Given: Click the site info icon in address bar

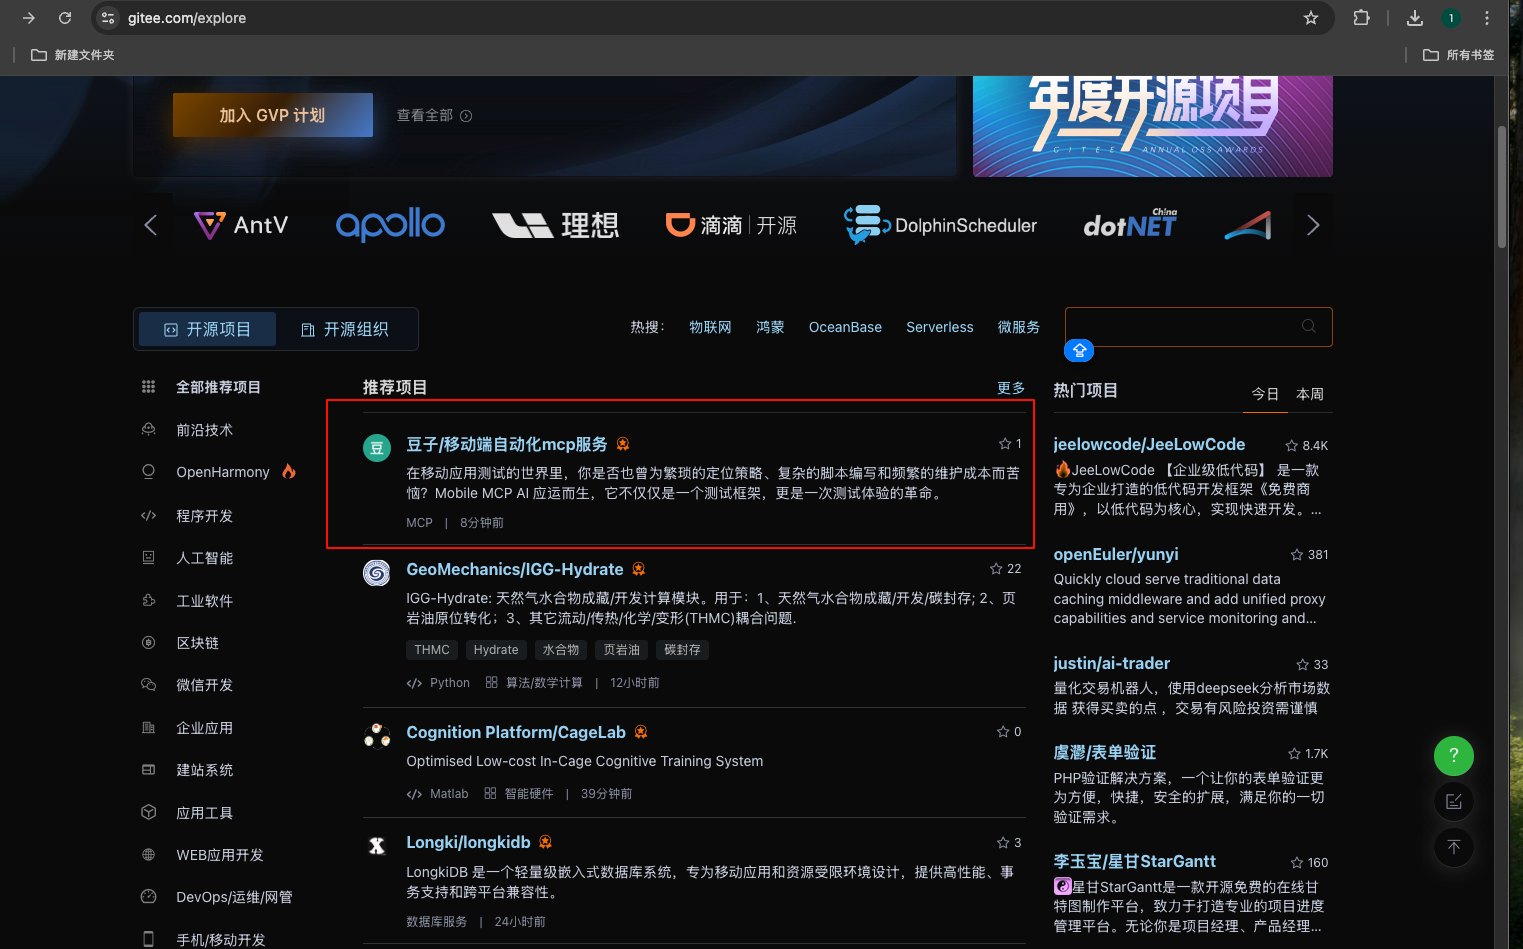Looking at the screenshot, I should click(x=109, y=18).
